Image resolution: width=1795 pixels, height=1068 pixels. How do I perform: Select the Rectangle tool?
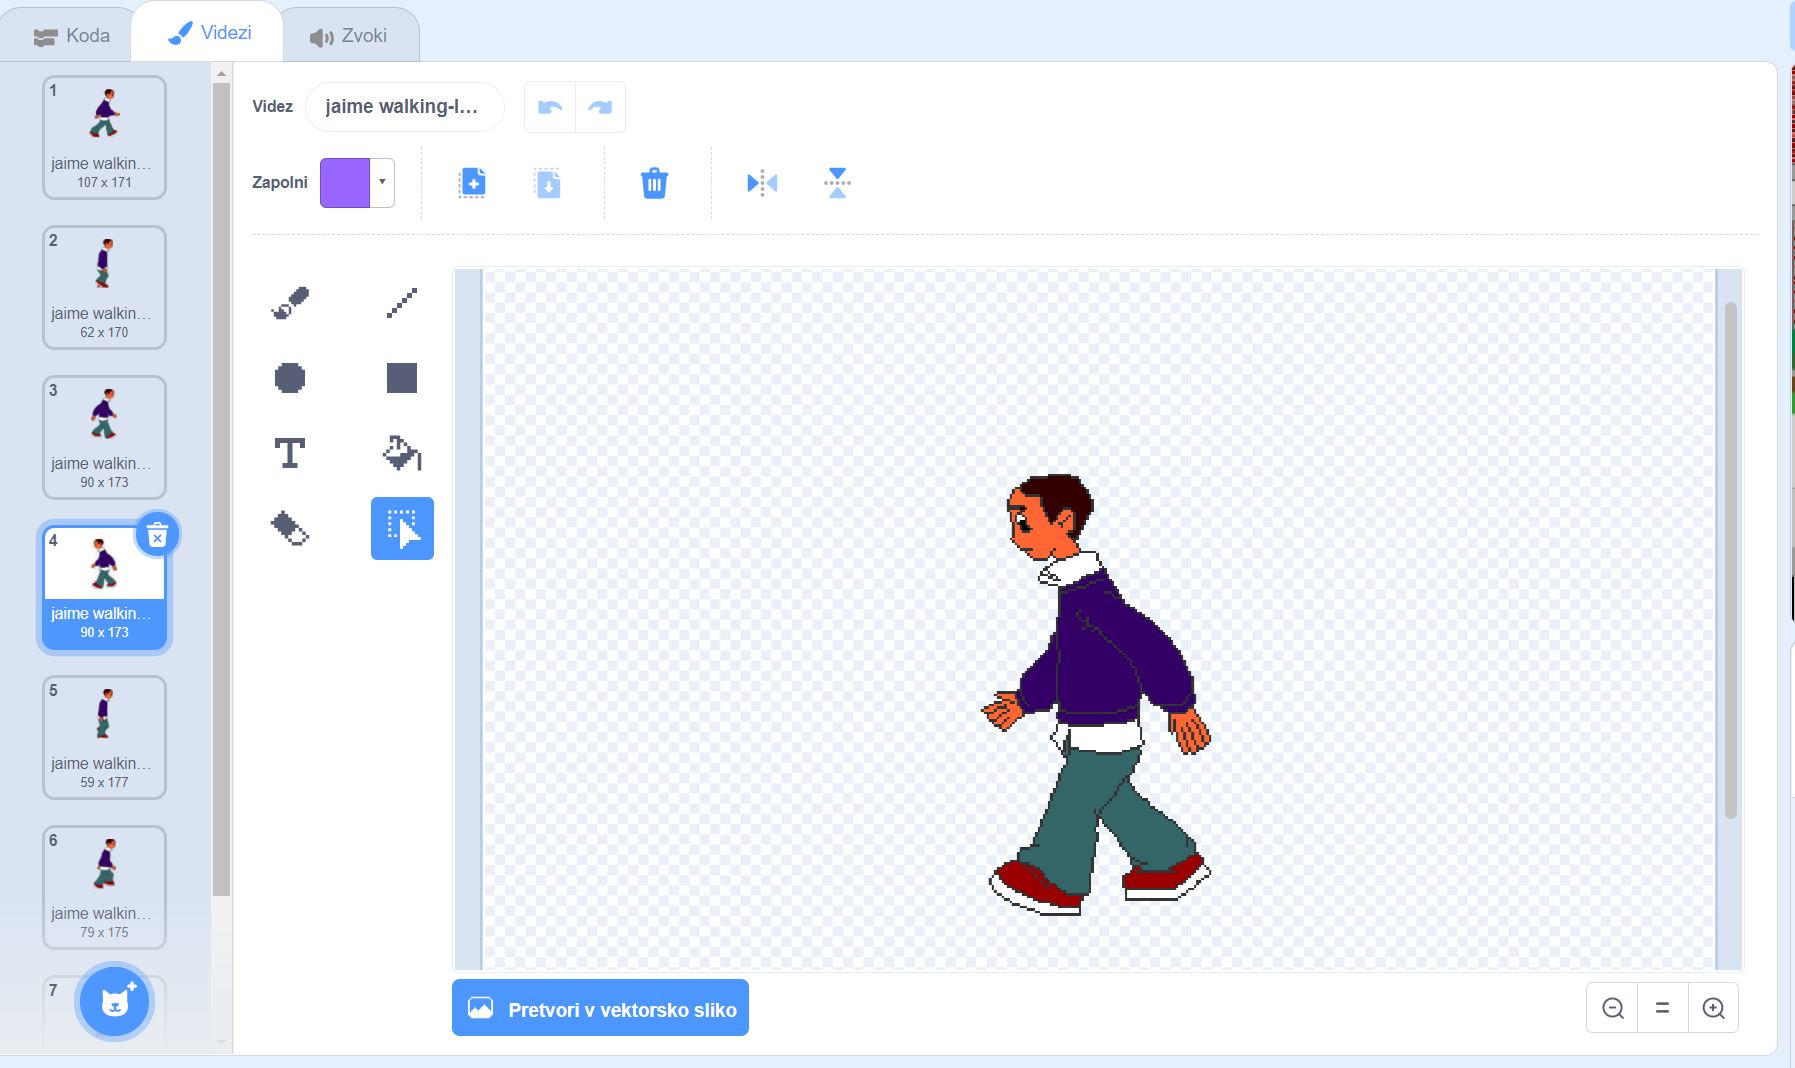coord(402,378)
